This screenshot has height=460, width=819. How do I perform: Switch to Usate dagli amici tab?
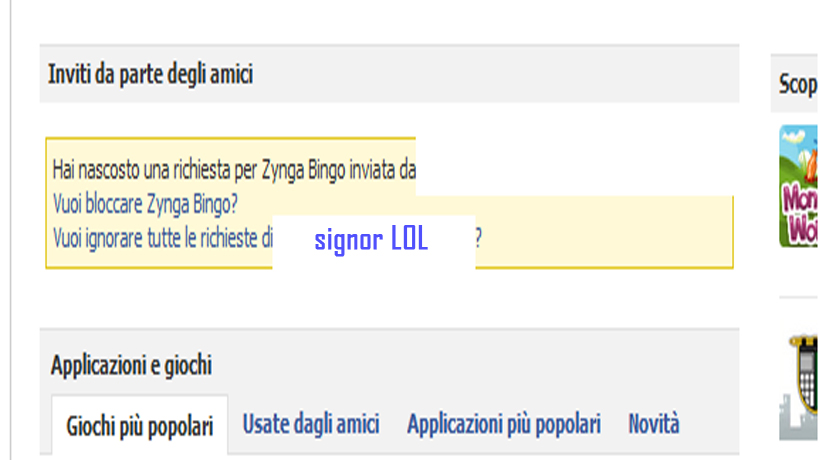coord(311,423)
